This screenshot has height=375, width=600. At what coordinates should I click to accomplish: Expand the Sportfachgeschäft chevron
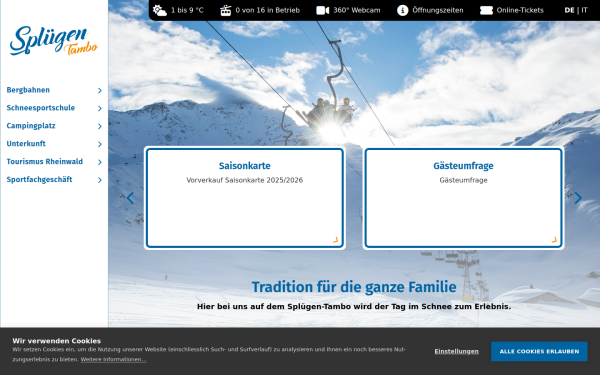pyautogui.click(x=99, y=180)
